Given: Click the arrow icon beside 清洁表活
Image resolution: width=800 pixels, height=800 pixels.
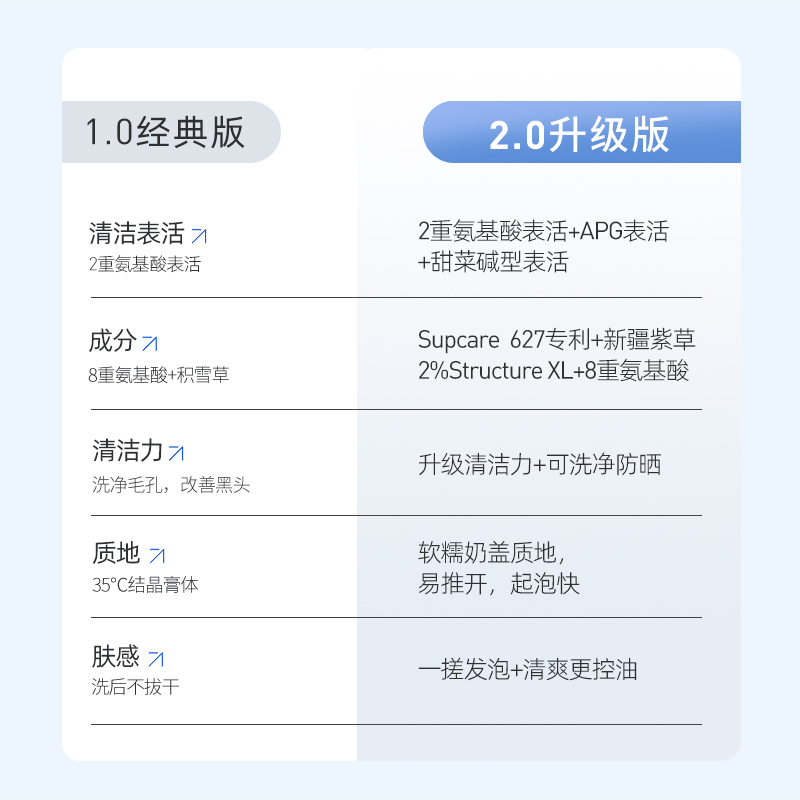Looking at the screenshot, I should 199,236.
